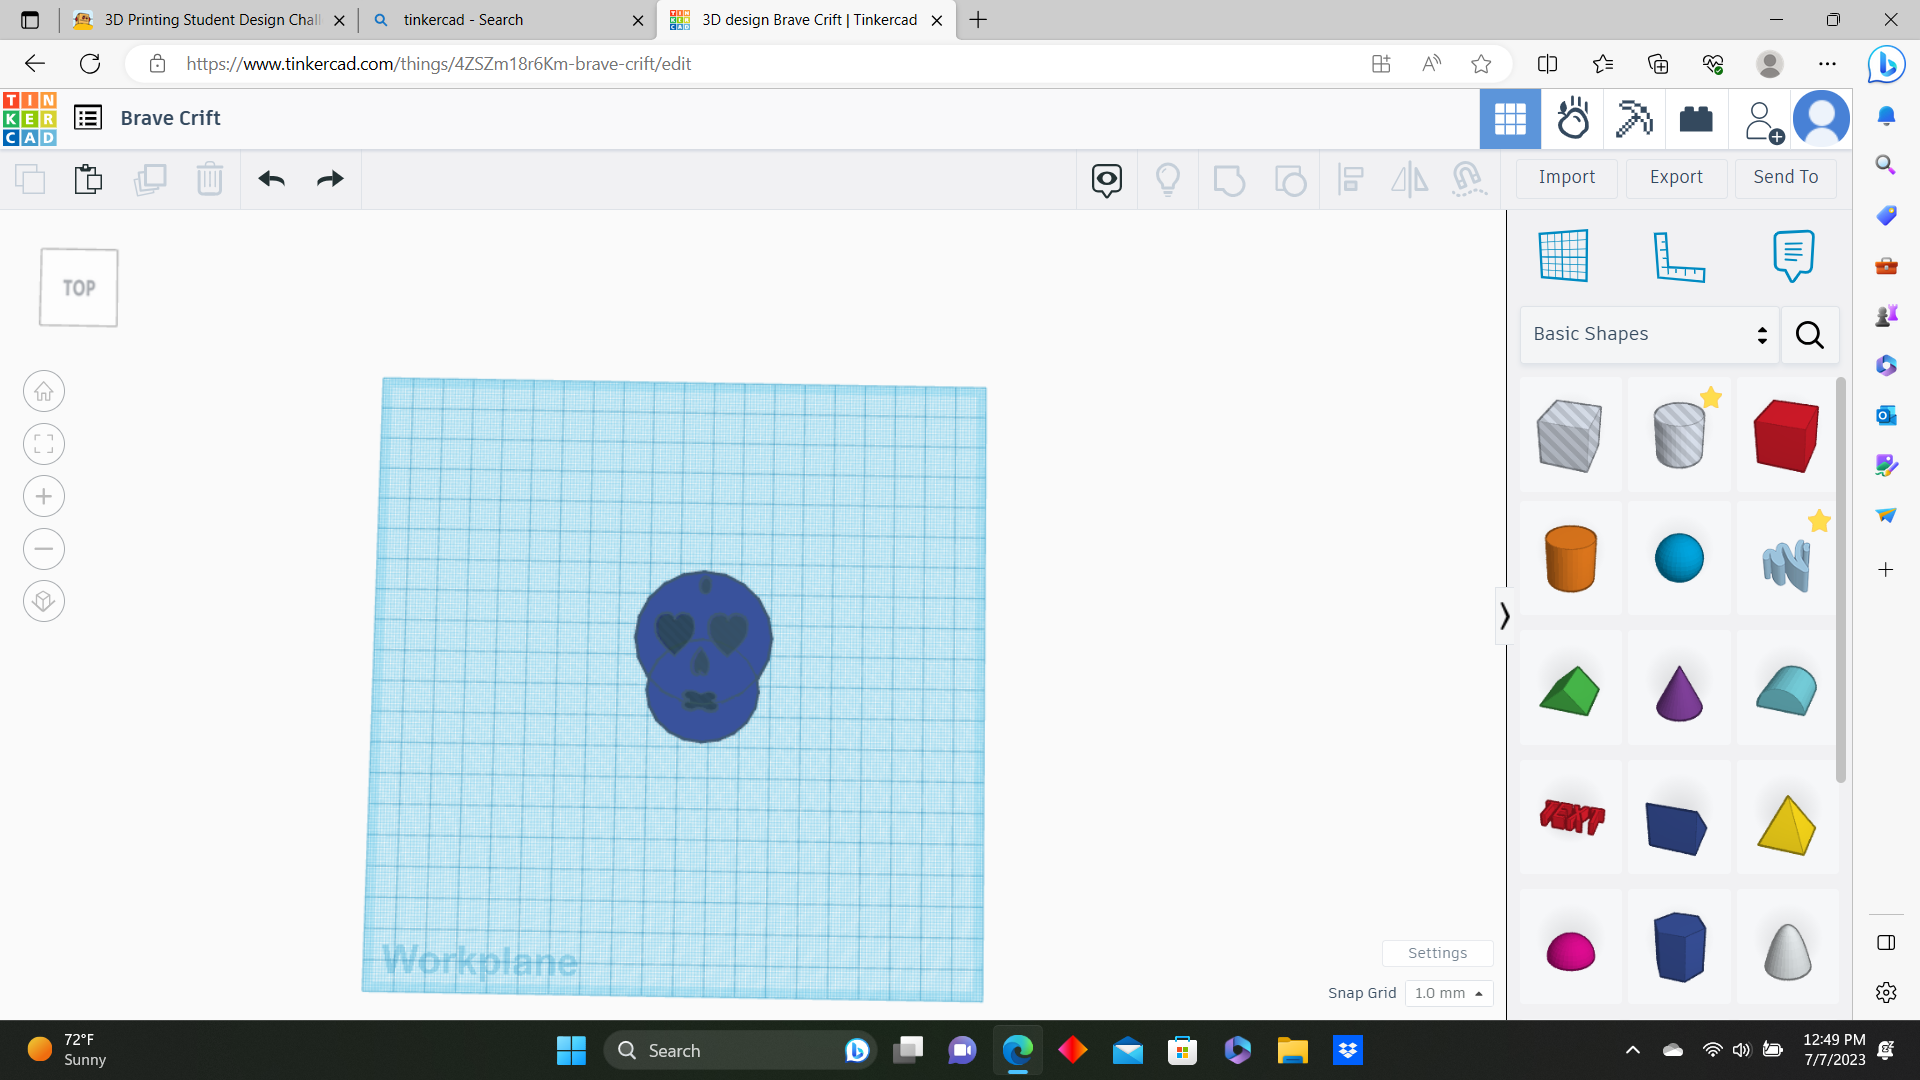Enable the snap magnet tool
1920x1080 pixels.
click(1467, 179)
